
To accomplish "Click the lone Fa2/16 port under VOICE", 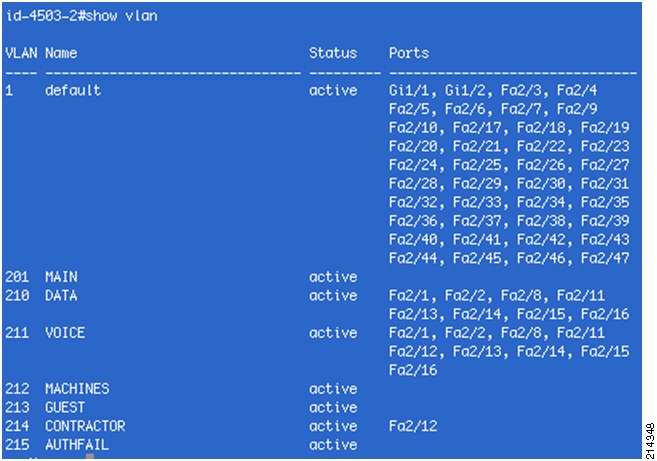I will [x=413, y=370].
